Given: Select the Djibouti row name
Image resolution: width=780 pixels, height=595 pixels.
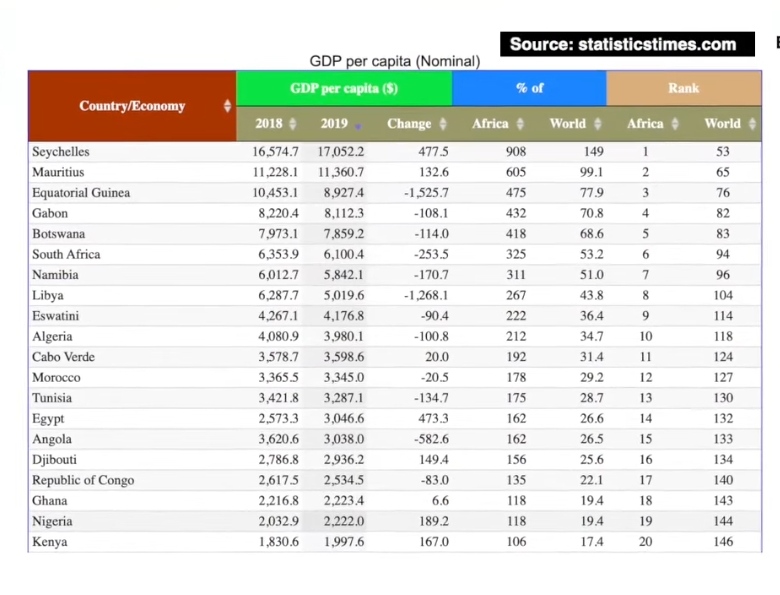Looking at the screenshot, I should click(55, 460).
